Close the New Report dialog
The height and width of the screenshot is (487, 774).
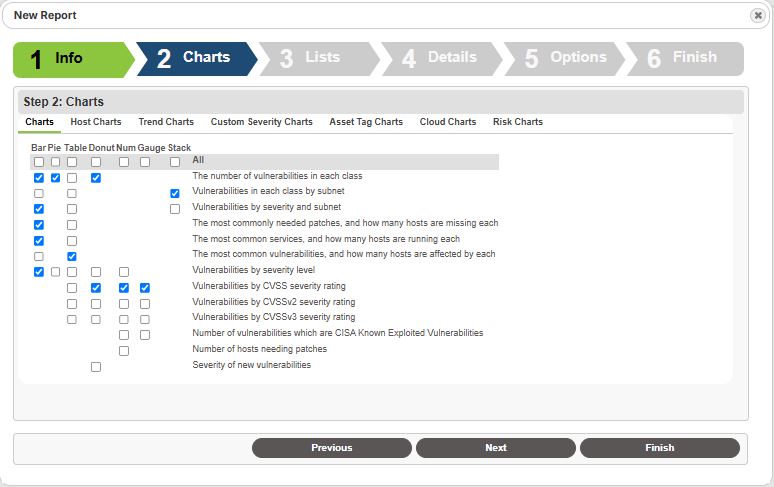pos(757,15)
